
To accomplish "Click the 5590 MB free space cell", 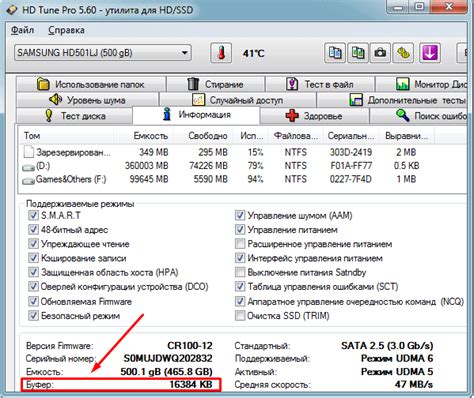I will pos(211,179).
